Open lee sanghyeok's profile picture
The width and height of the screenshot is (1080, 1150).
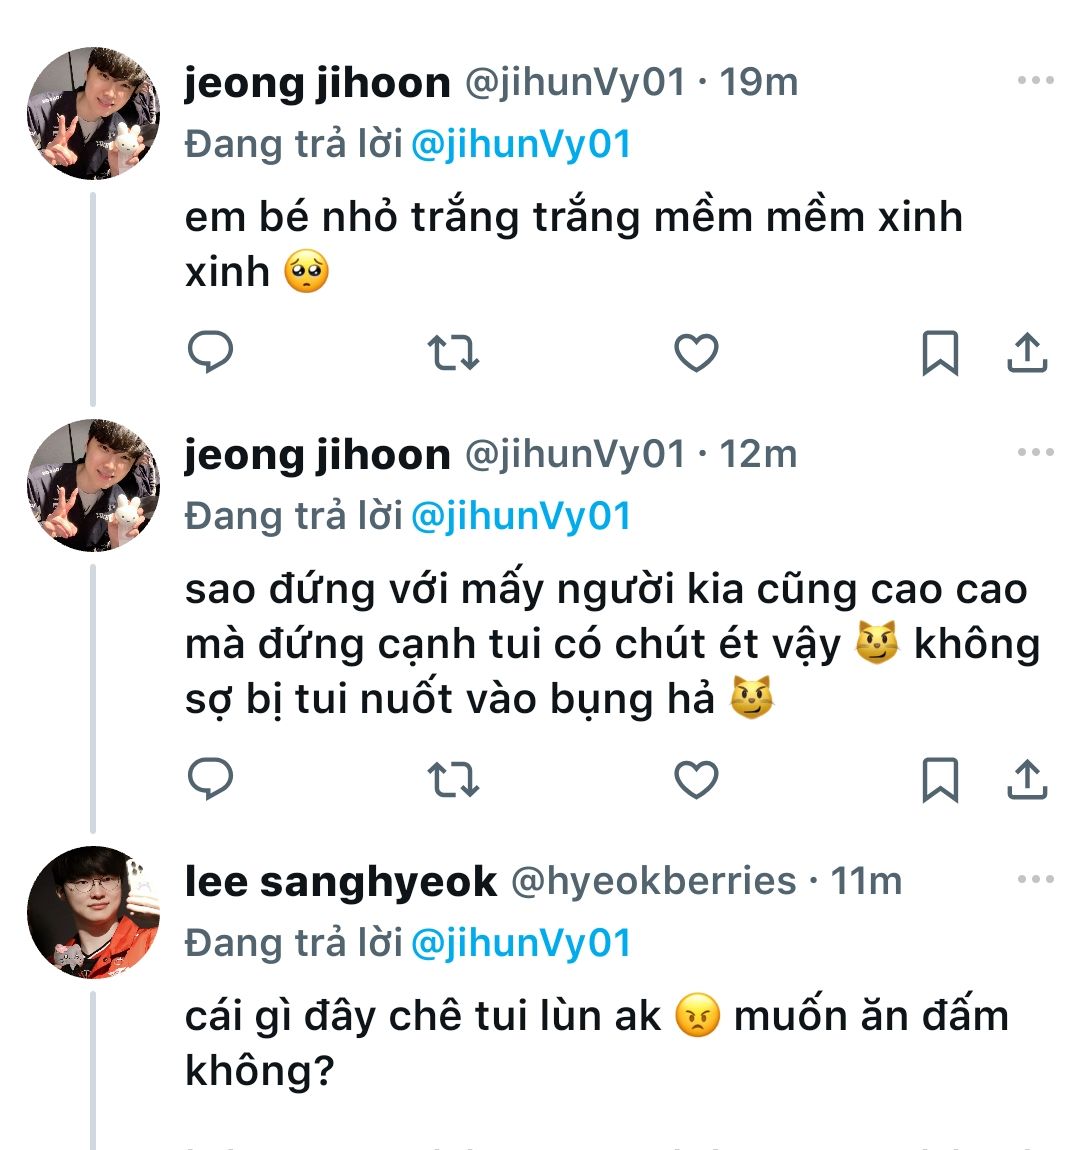pos(93,912)
